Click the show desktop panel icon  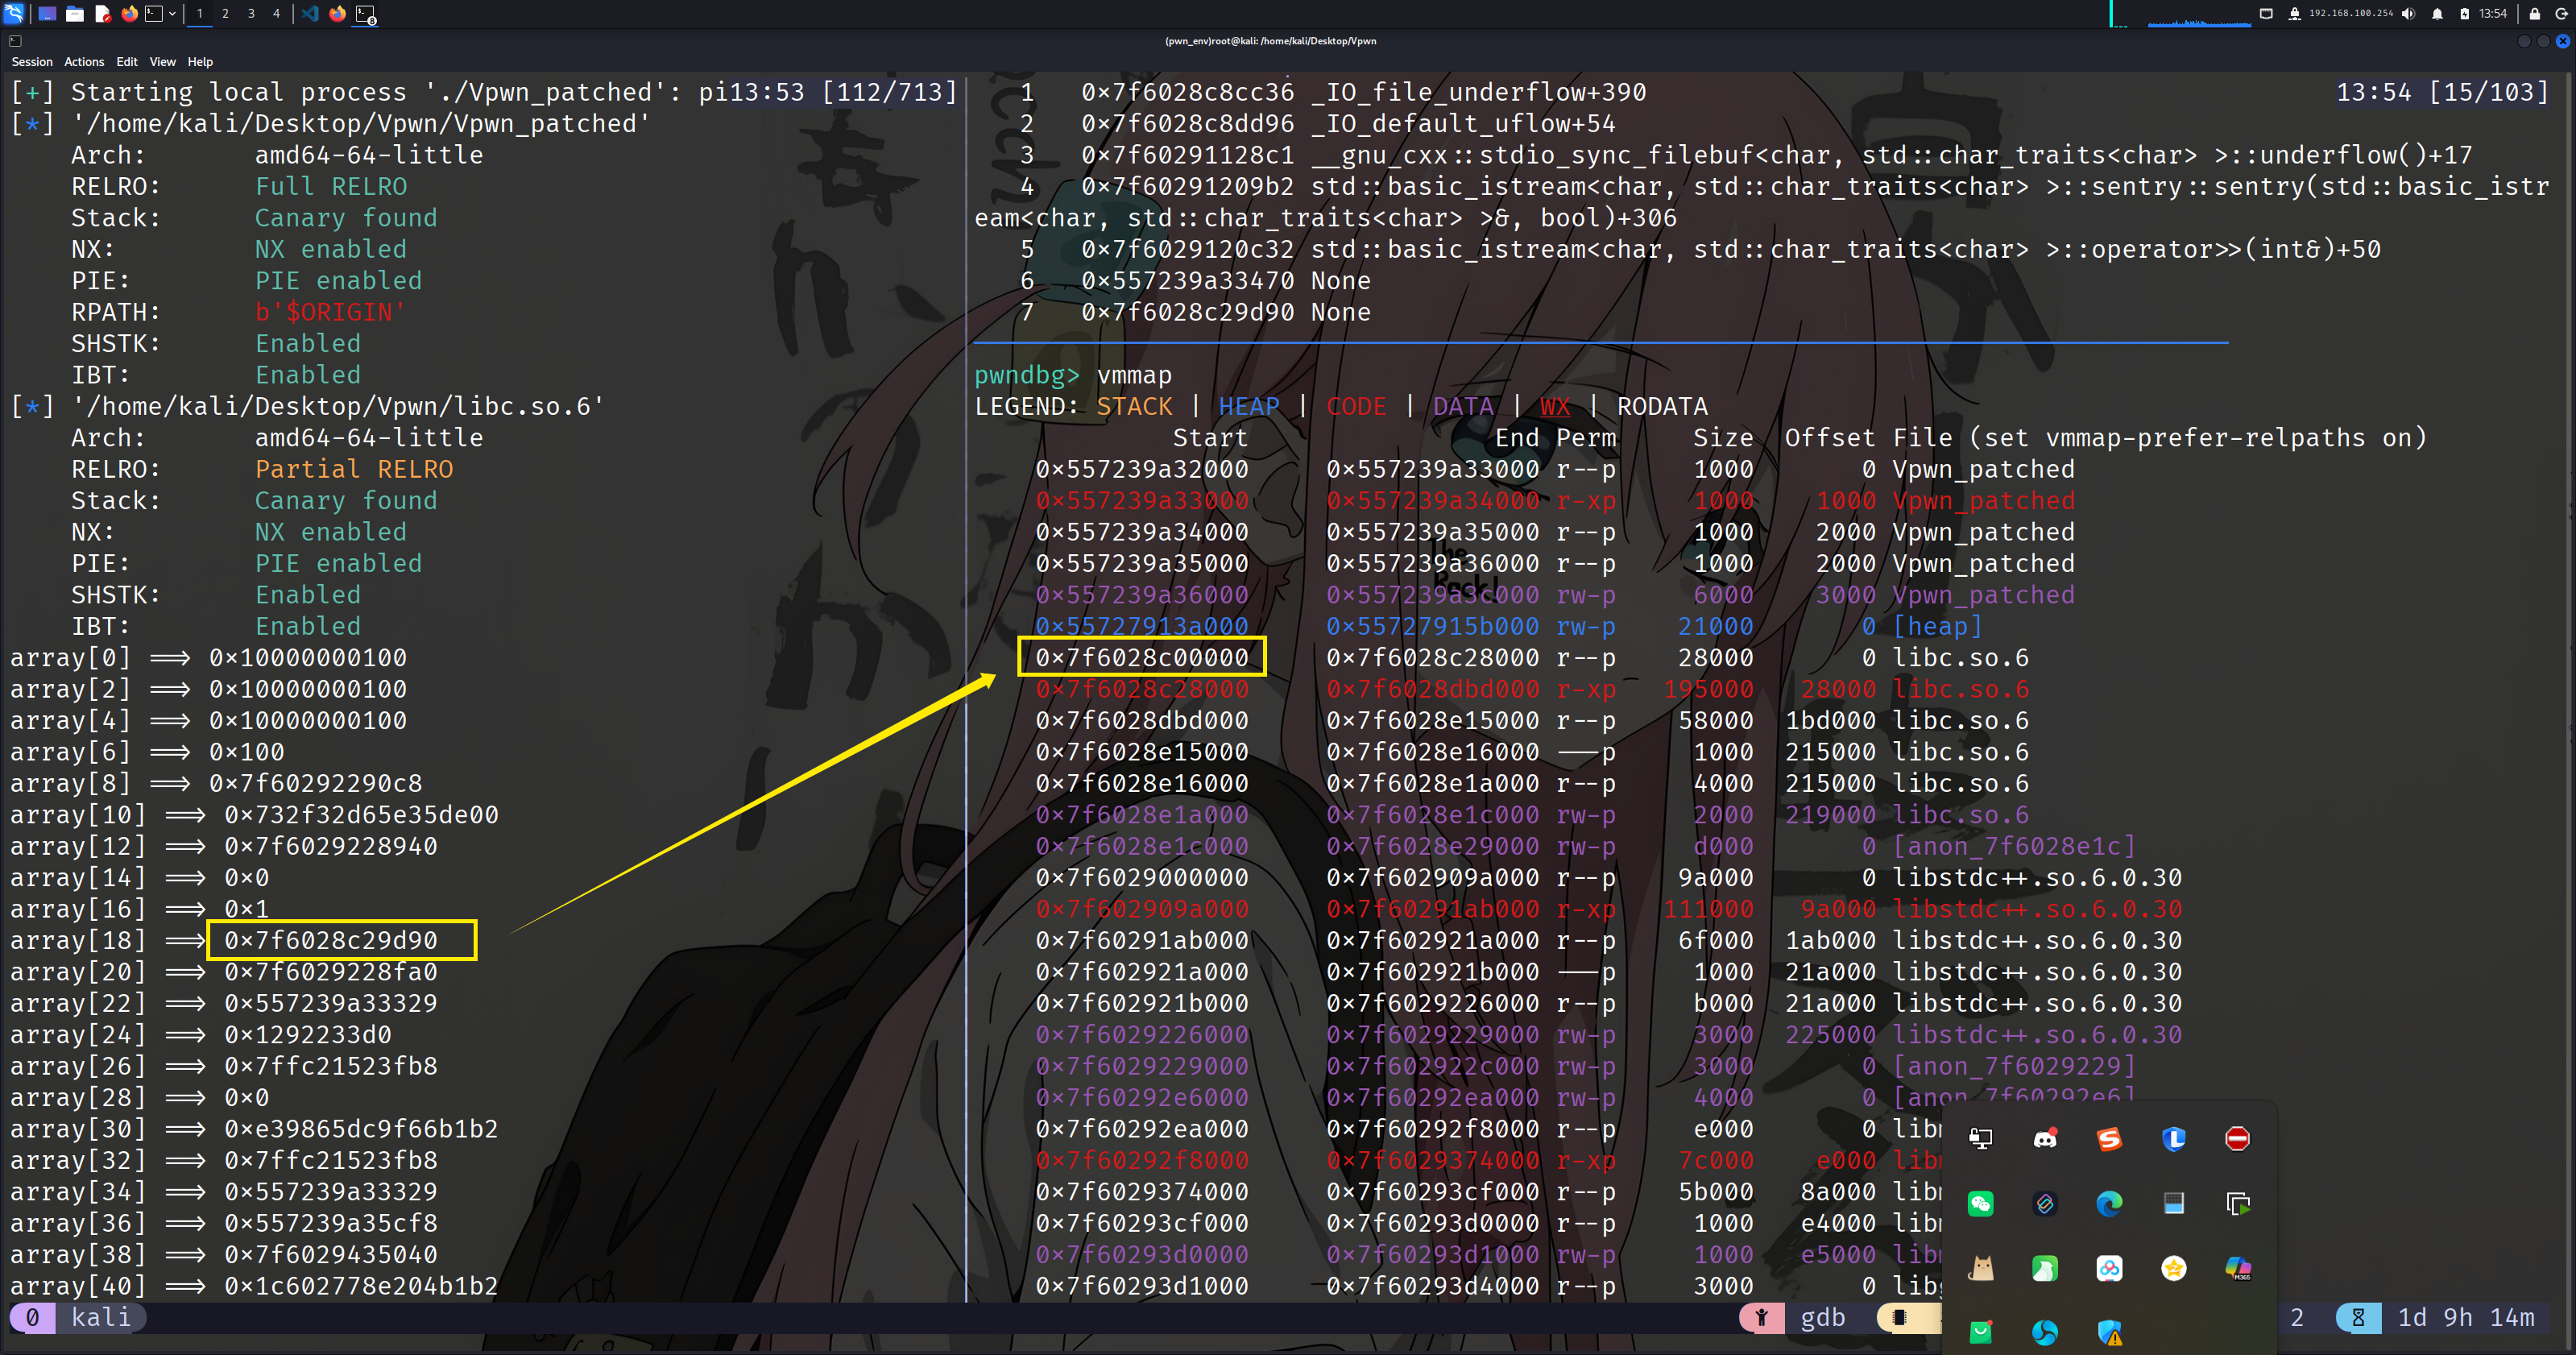click(47, 14)
